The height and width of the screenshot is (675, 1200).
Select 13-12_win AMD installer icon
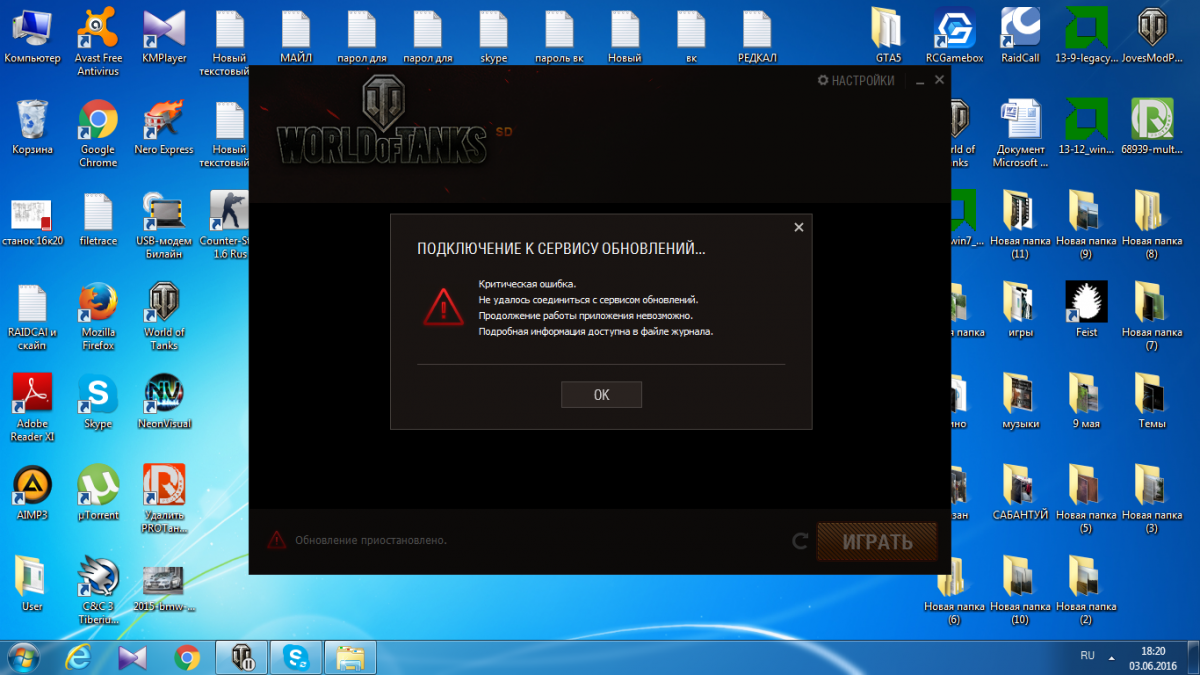point(1087,127)
